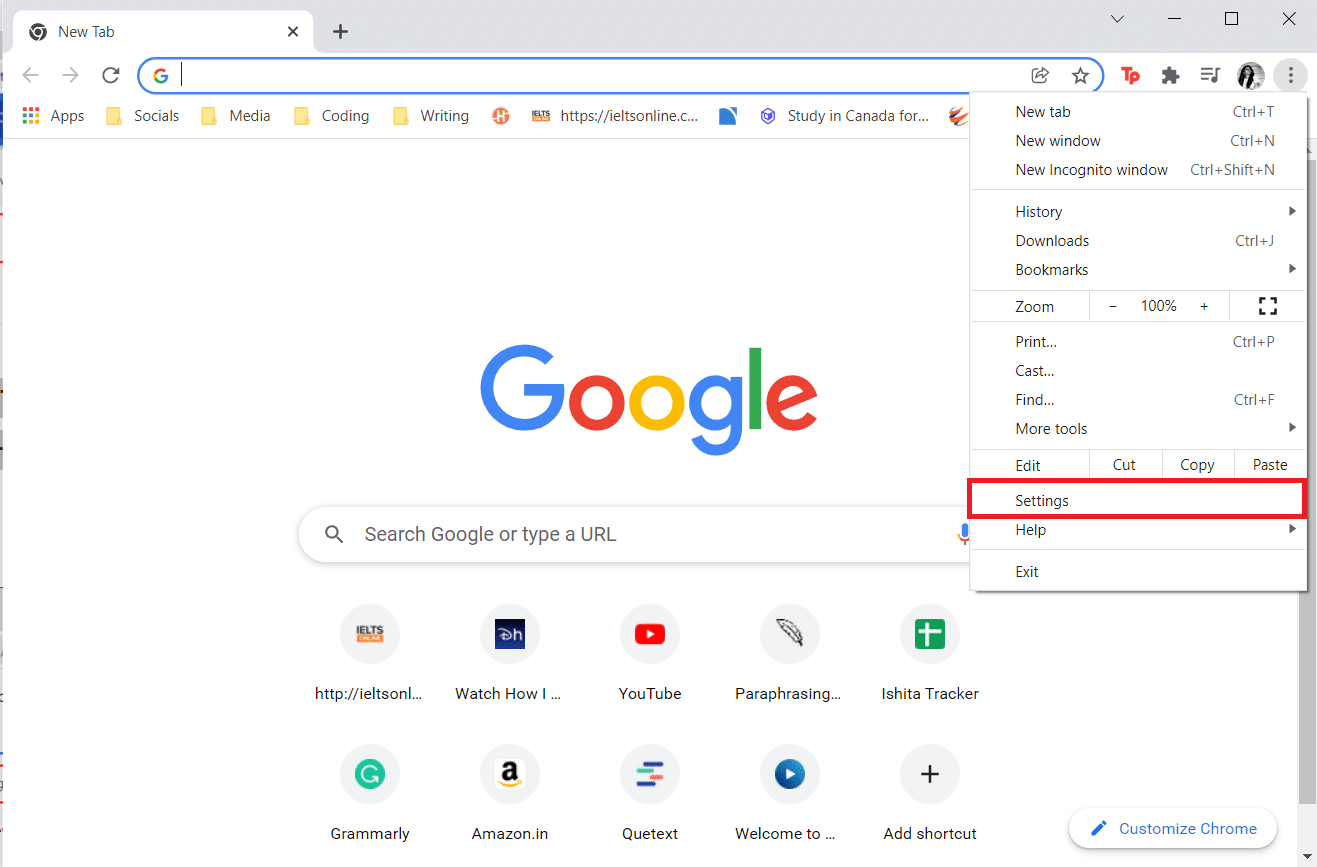Click the share page icon in address bar
This screenshot has width=1317, height=867.
1040,75
